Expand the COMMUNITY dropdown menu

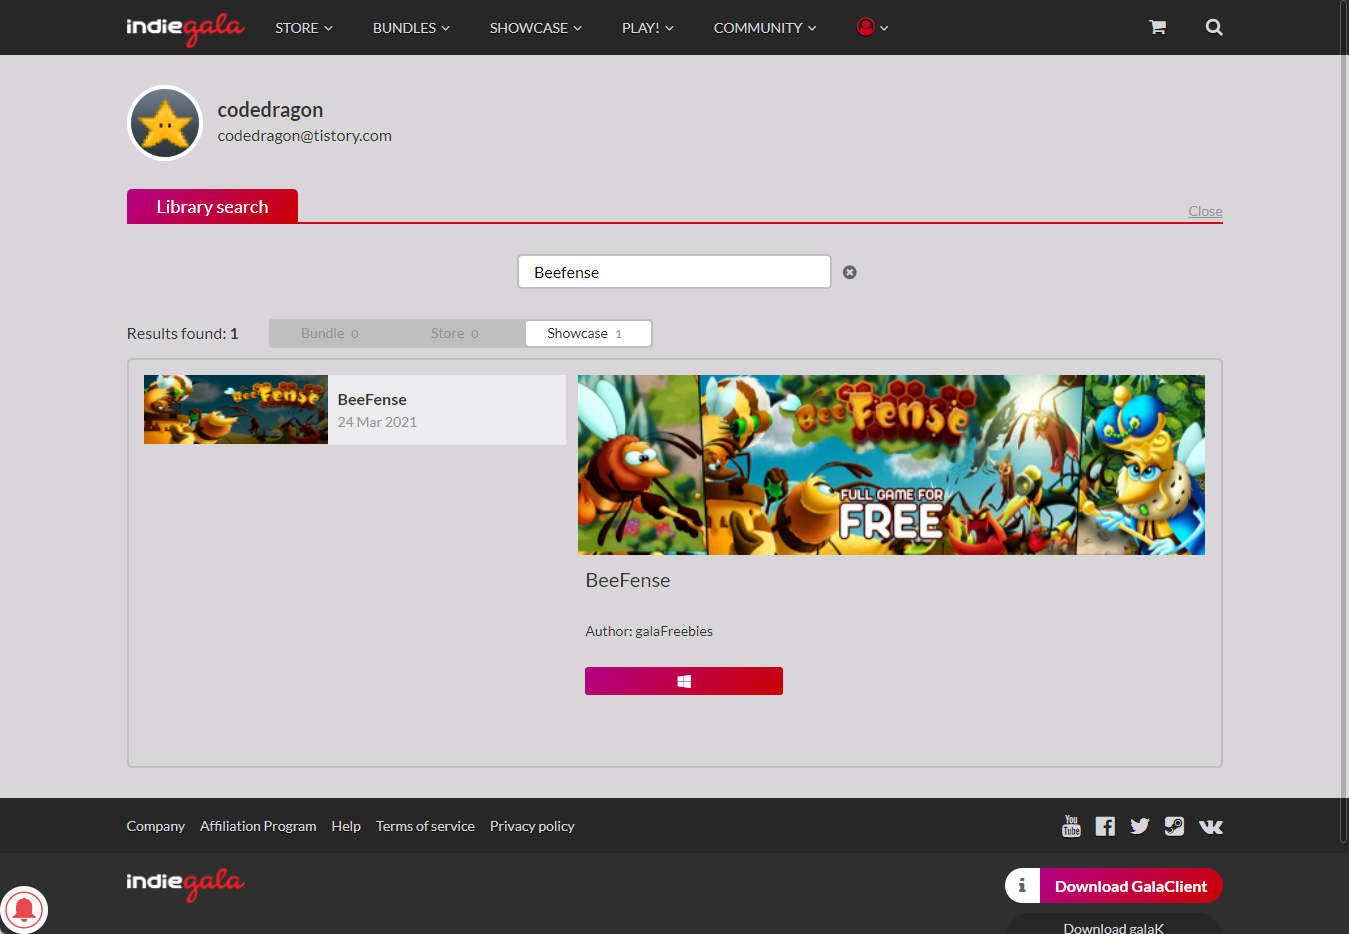(x=765, y=28)
